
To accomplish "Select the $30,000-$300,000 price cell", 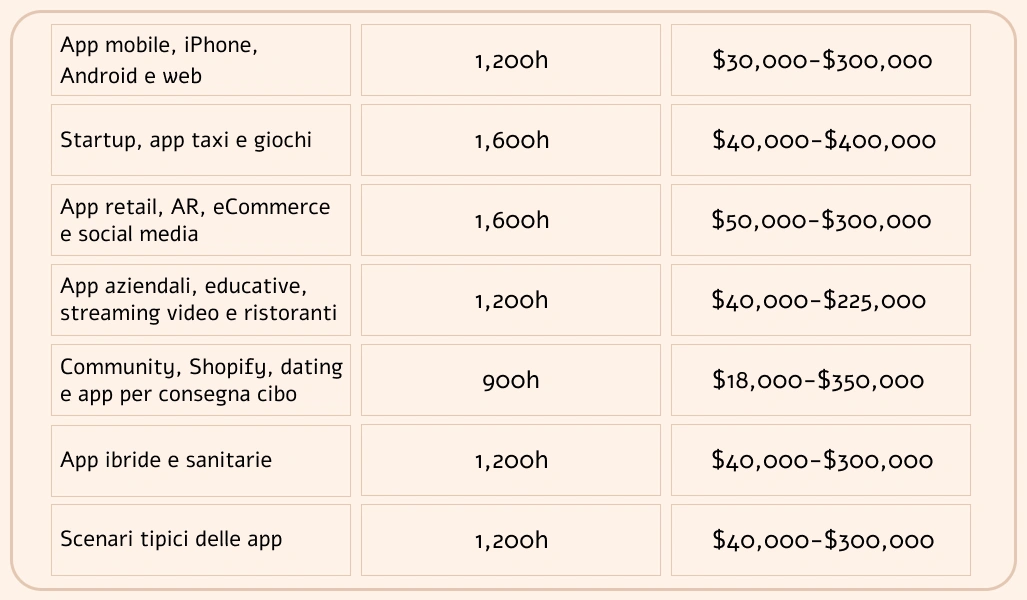I will coord(821,60).
